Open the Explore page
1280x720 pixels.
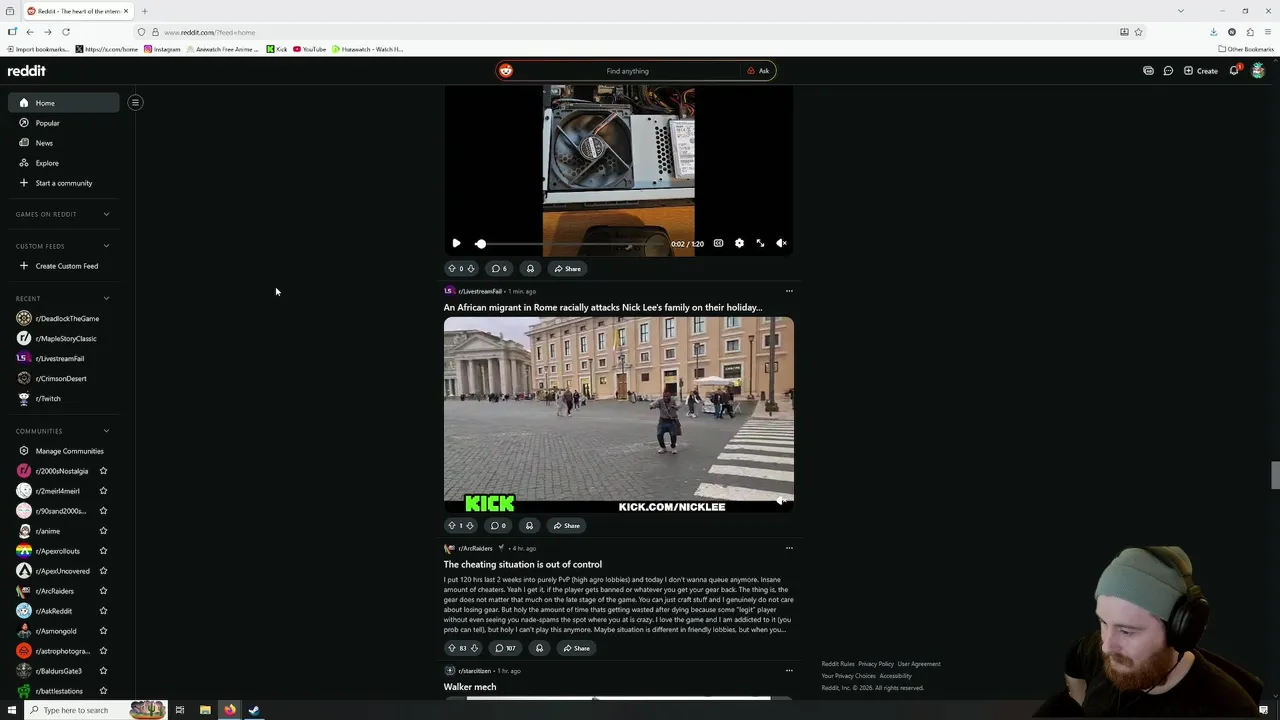(64, 163)
